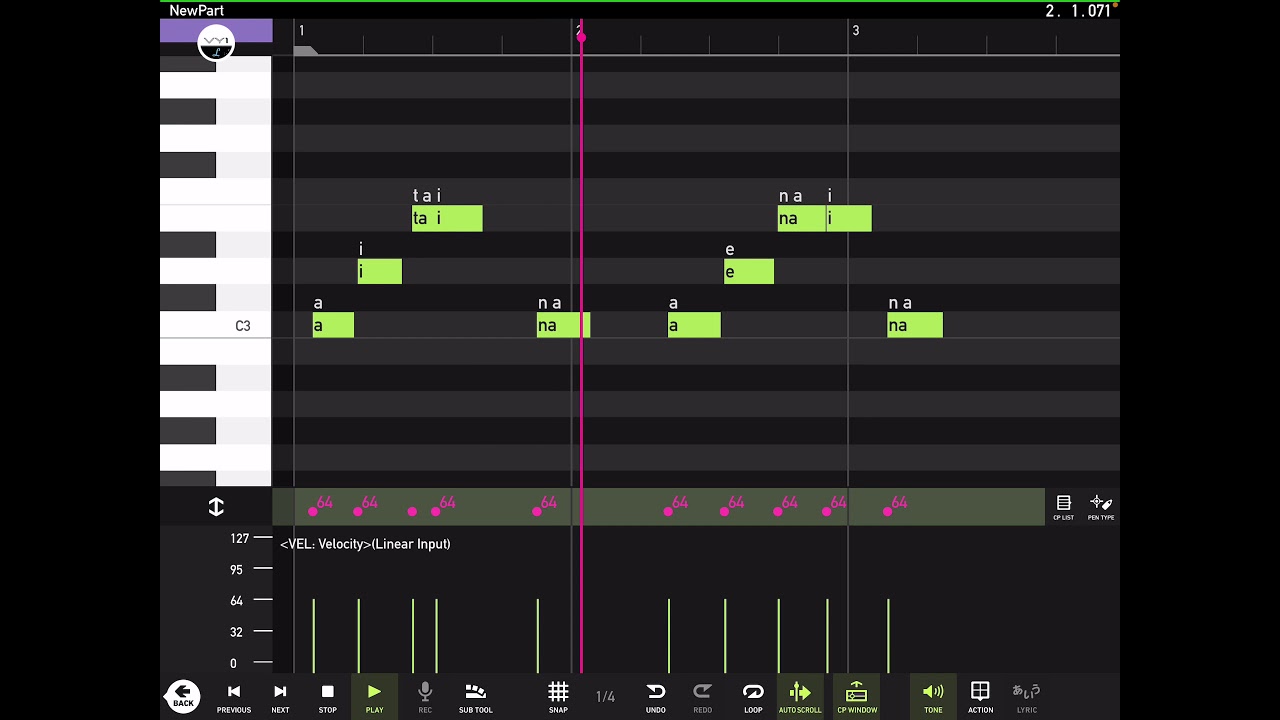This screenshot has height=720, width=1280.
Task: Redo the last undone edit
Action: coord(703,697)
